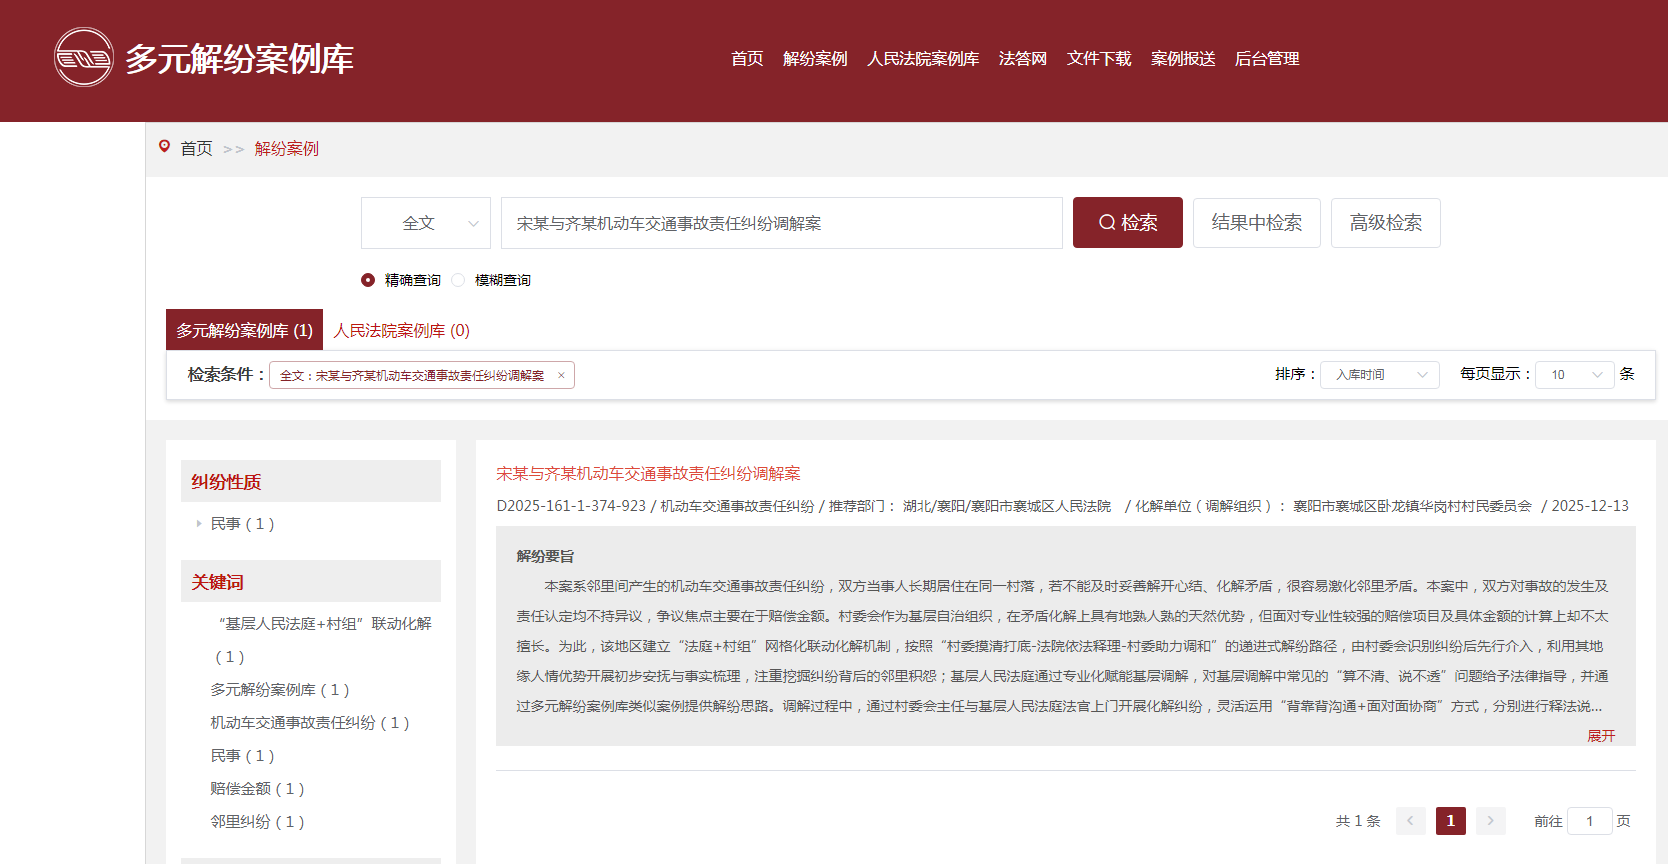Switch to 人民法院案例库 (0) tab
This screenshot has height=864, width=1668.
coord(401,331)
